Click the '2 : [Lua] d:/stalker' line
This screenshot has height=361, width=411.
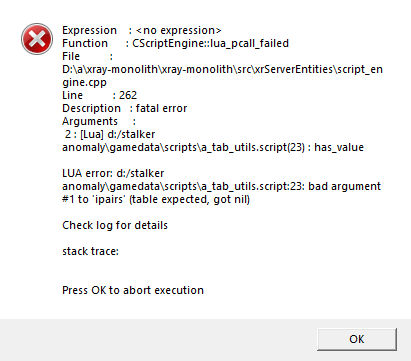click(x=110, y=134)
